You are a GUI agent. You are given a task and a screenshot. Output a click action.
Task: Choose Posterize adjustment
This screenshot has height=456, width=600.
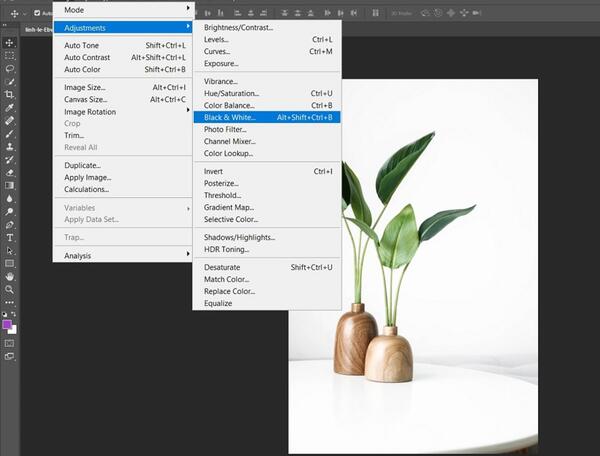click(267, 183)
